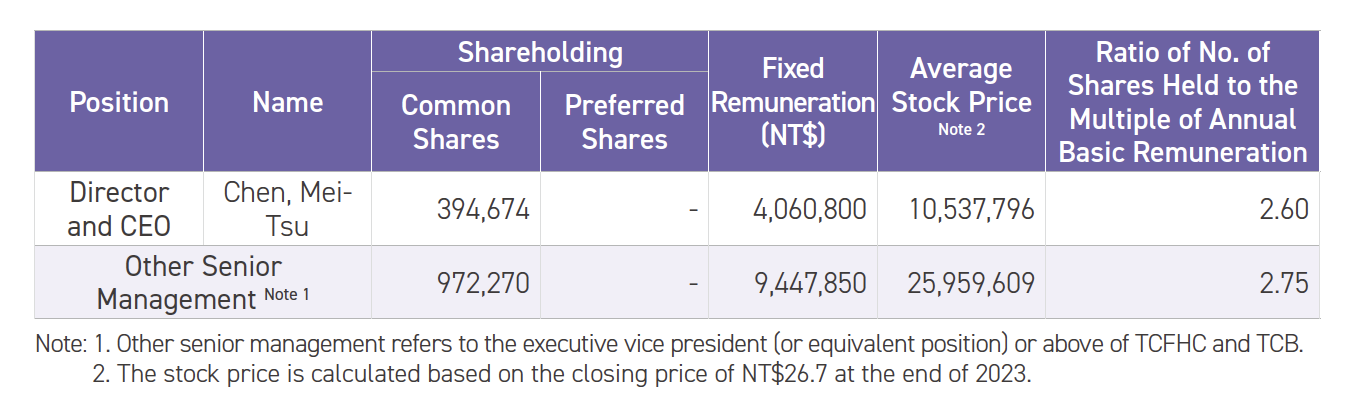Select the Shareholding header cell
1352x408 pixels.
540,52
